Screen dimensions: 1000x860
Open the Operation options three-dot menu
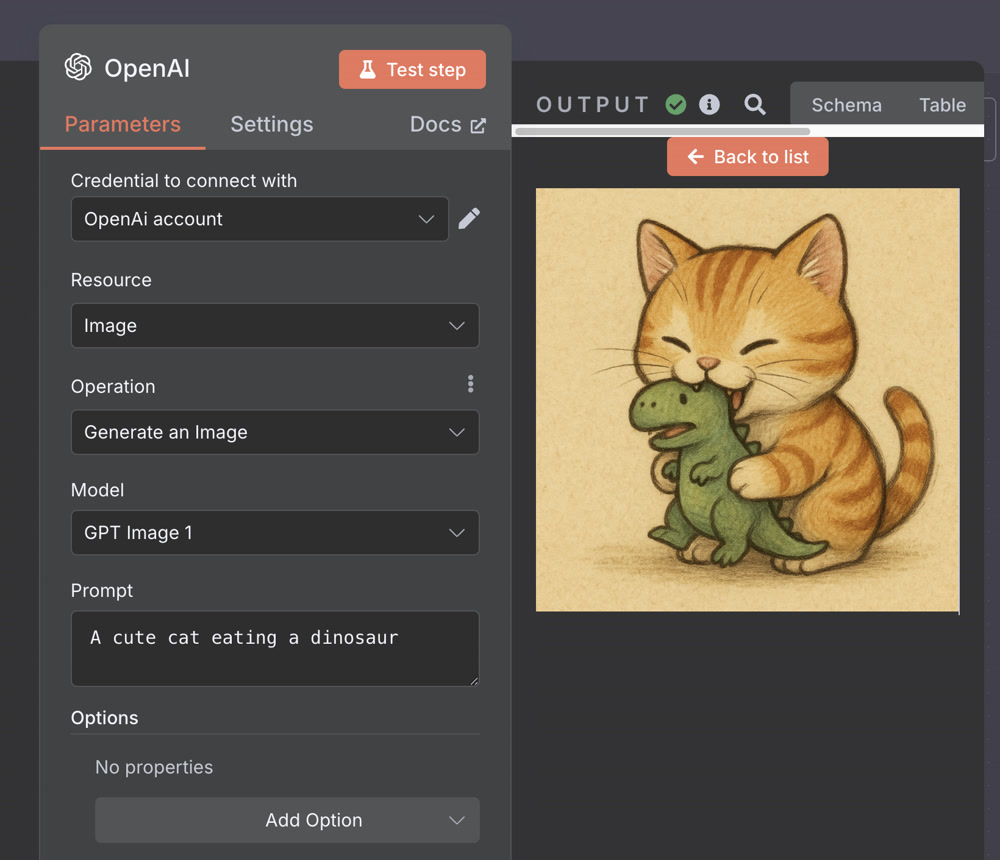point(470,383)
